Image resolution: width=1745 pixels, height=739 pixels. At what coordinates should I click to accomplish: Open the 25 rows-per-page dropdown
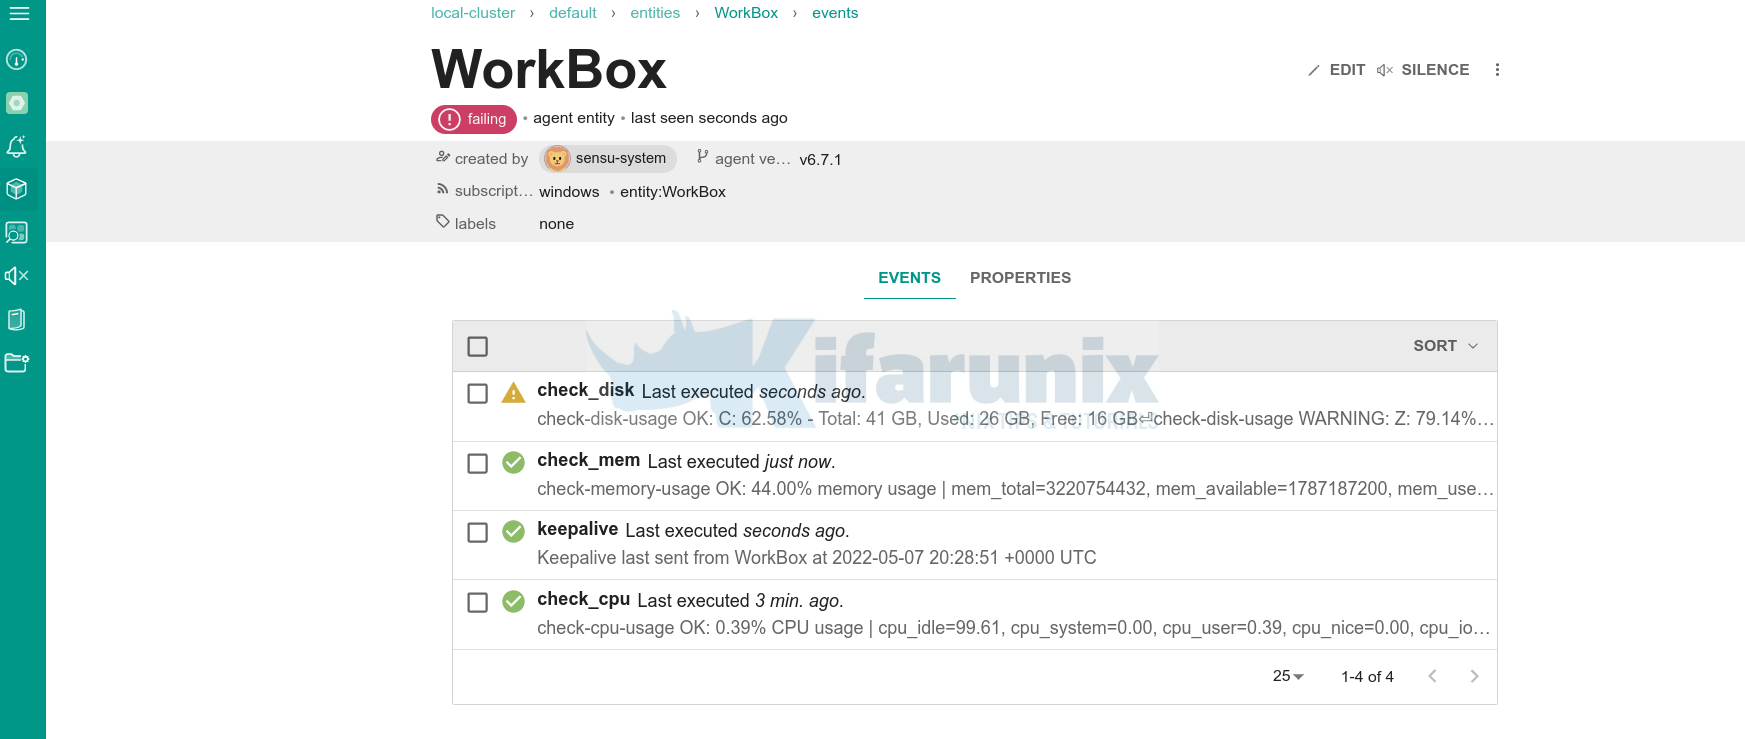point(1288,676)
